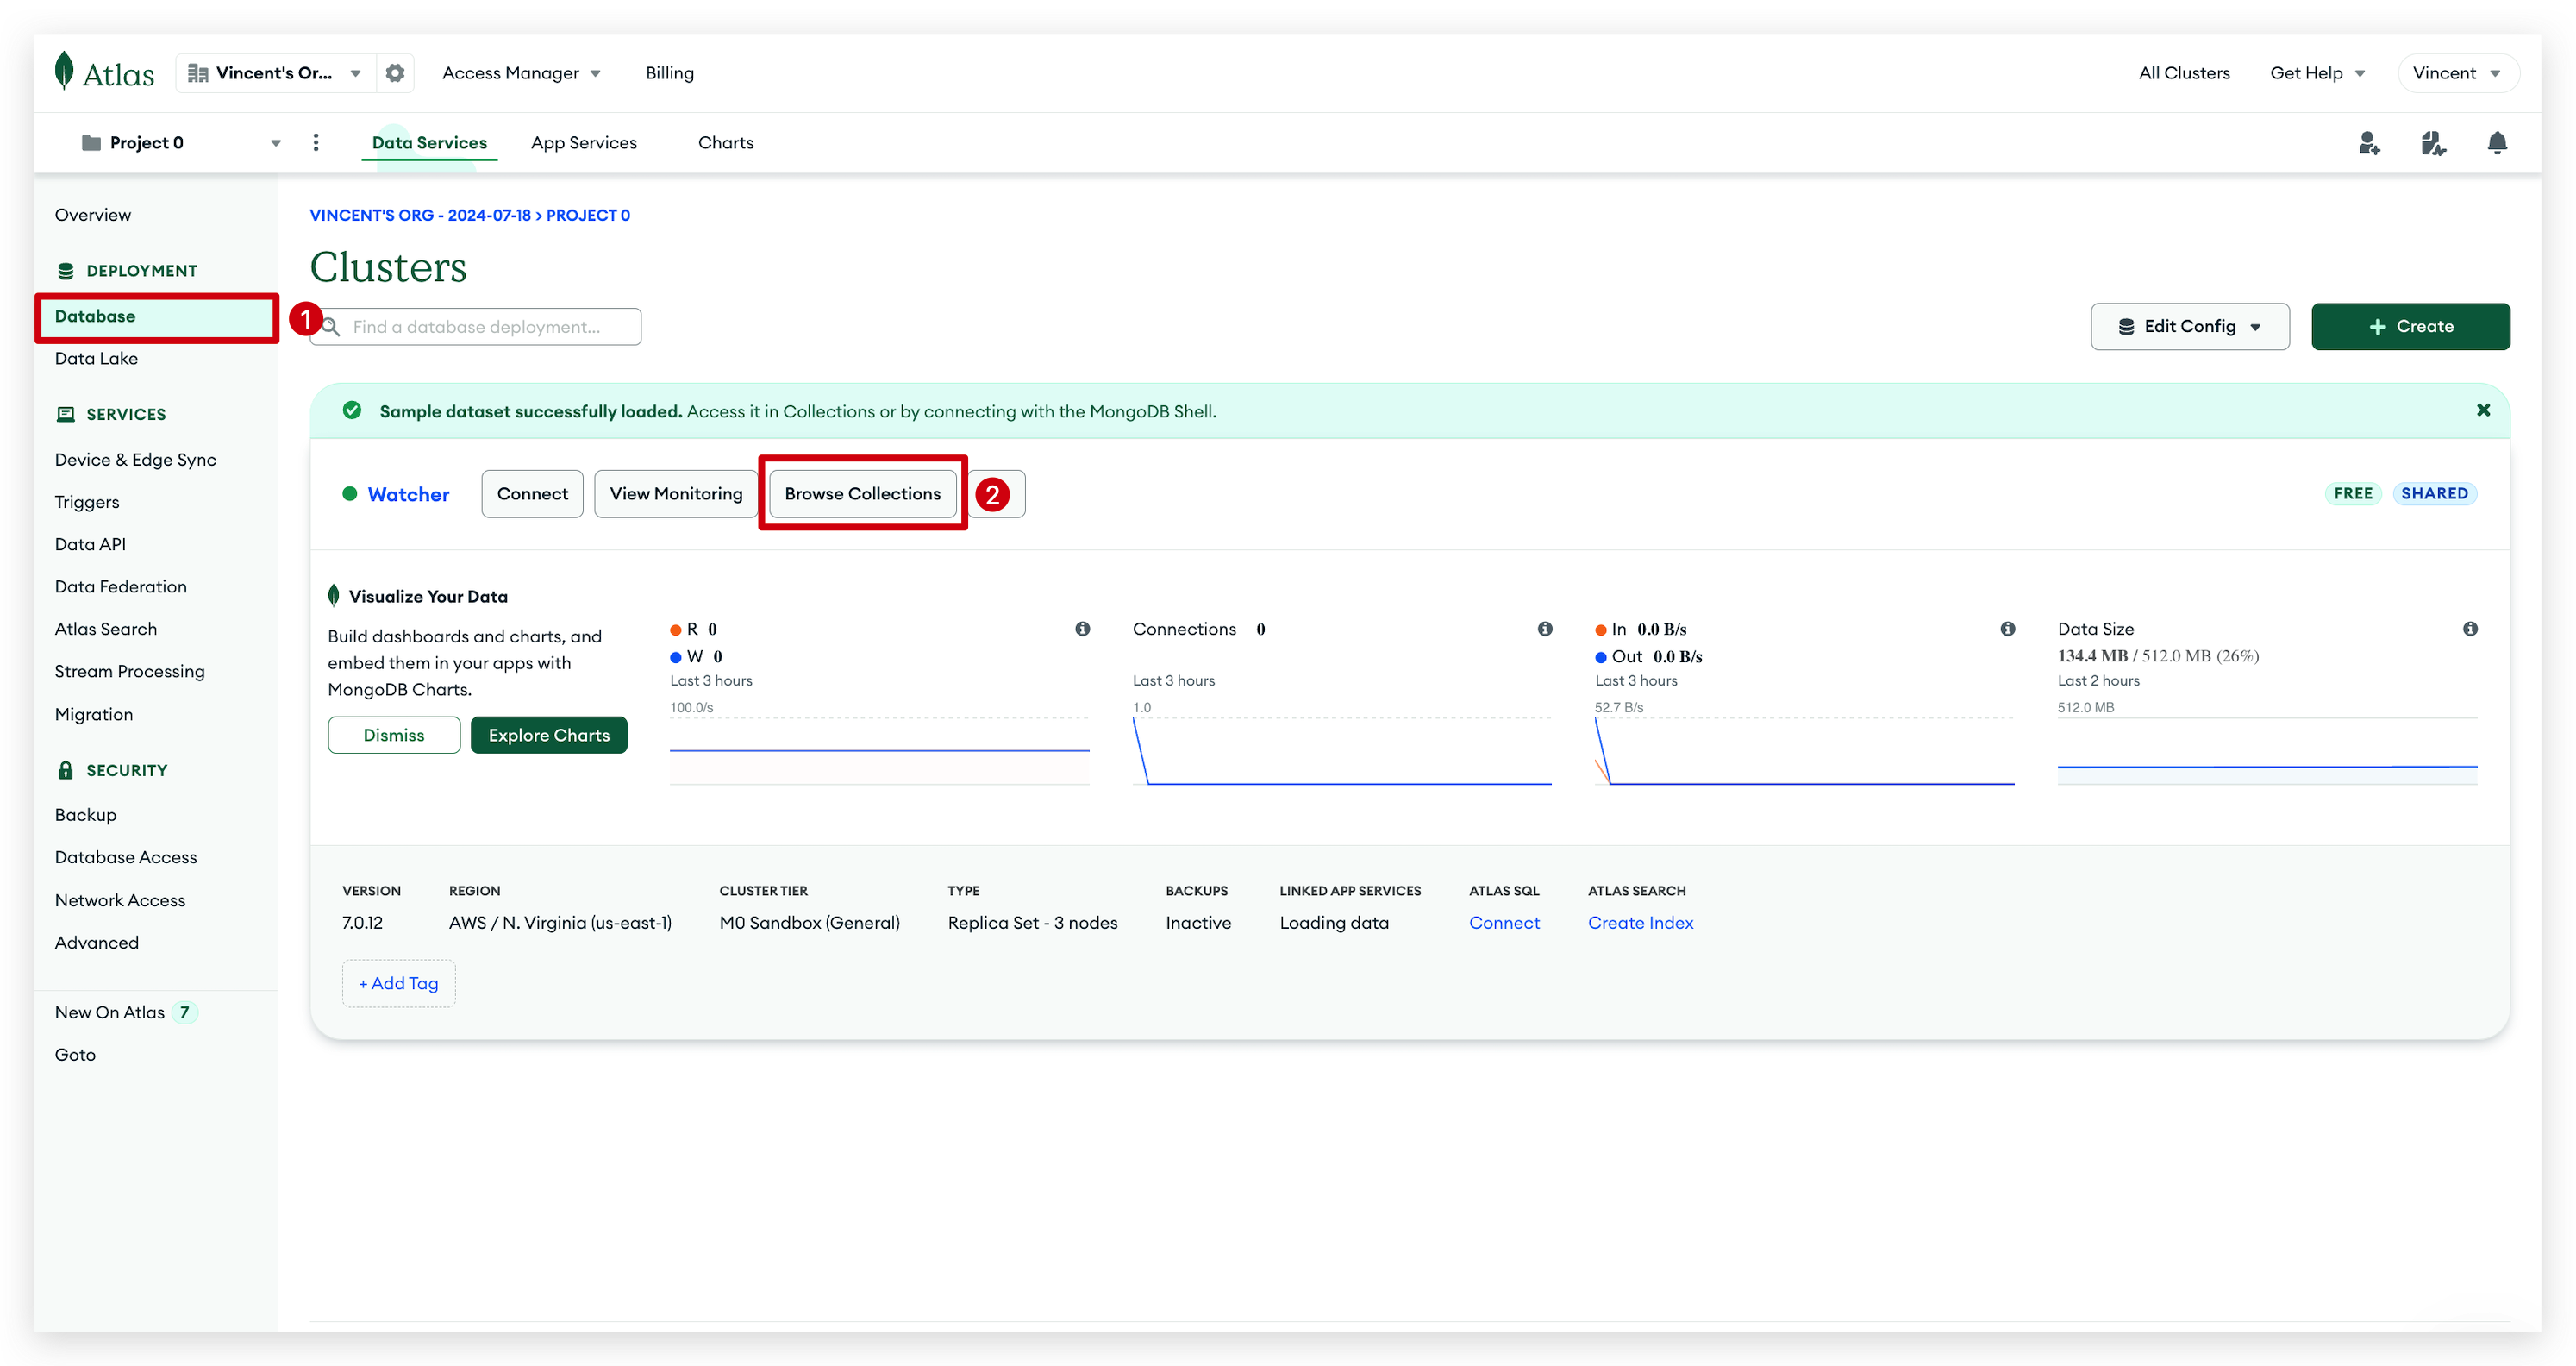Expand the Vincent's Org organization dropdown
This screenshot has height=1366, width=2576.
[x=355, y=73]
